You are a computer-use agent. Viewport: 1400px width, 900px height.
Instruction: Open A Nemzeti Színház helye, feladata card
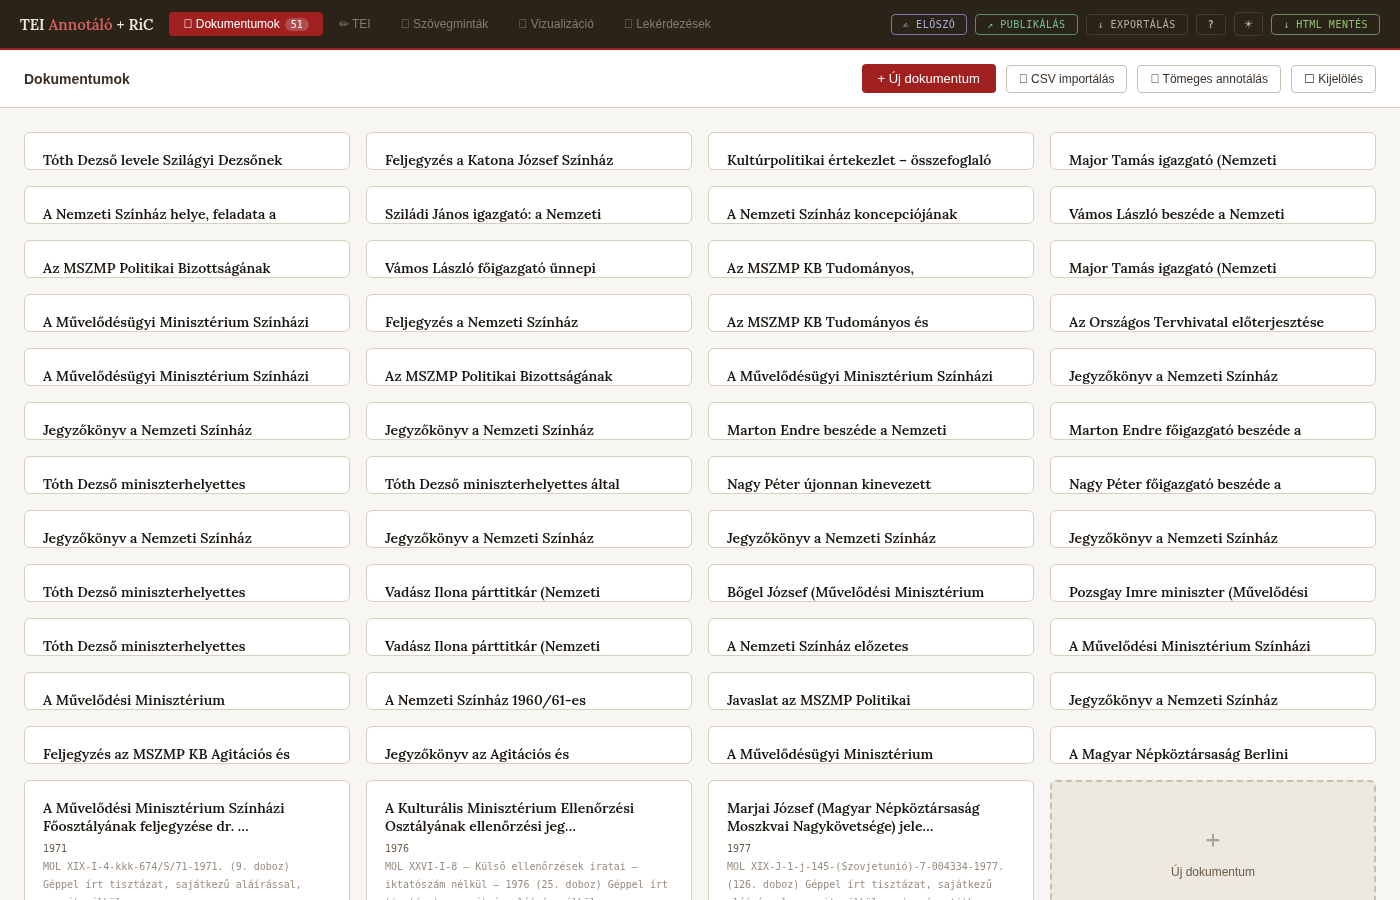[x=187, y=205]
